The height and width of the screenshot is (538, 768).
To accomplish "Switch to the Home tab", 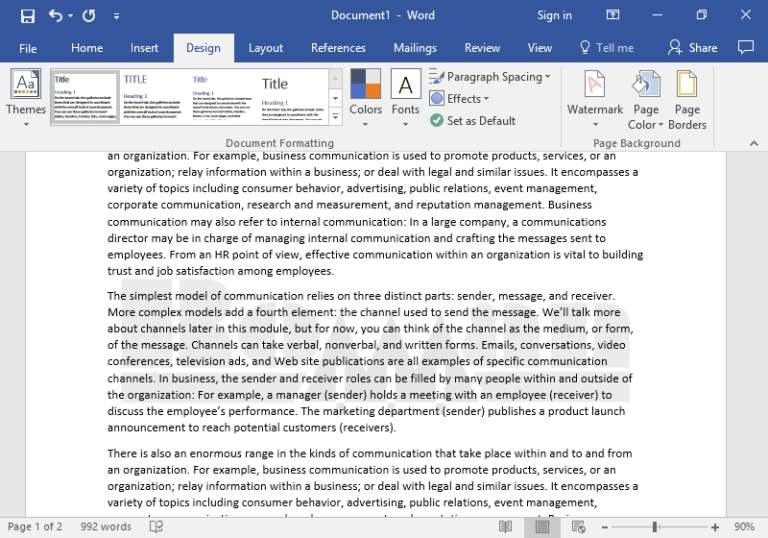I will (x=87, y=48).
